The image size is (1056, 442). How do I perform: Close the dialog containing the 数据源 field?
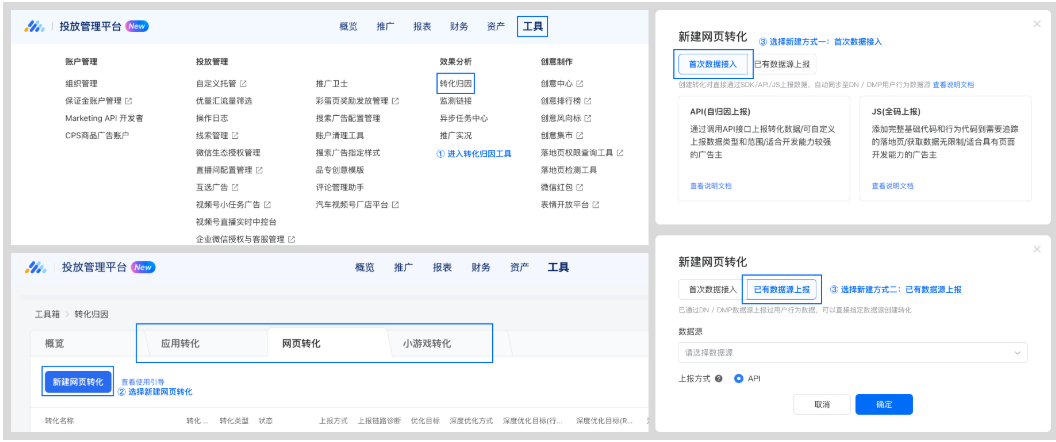(1036, 250)
